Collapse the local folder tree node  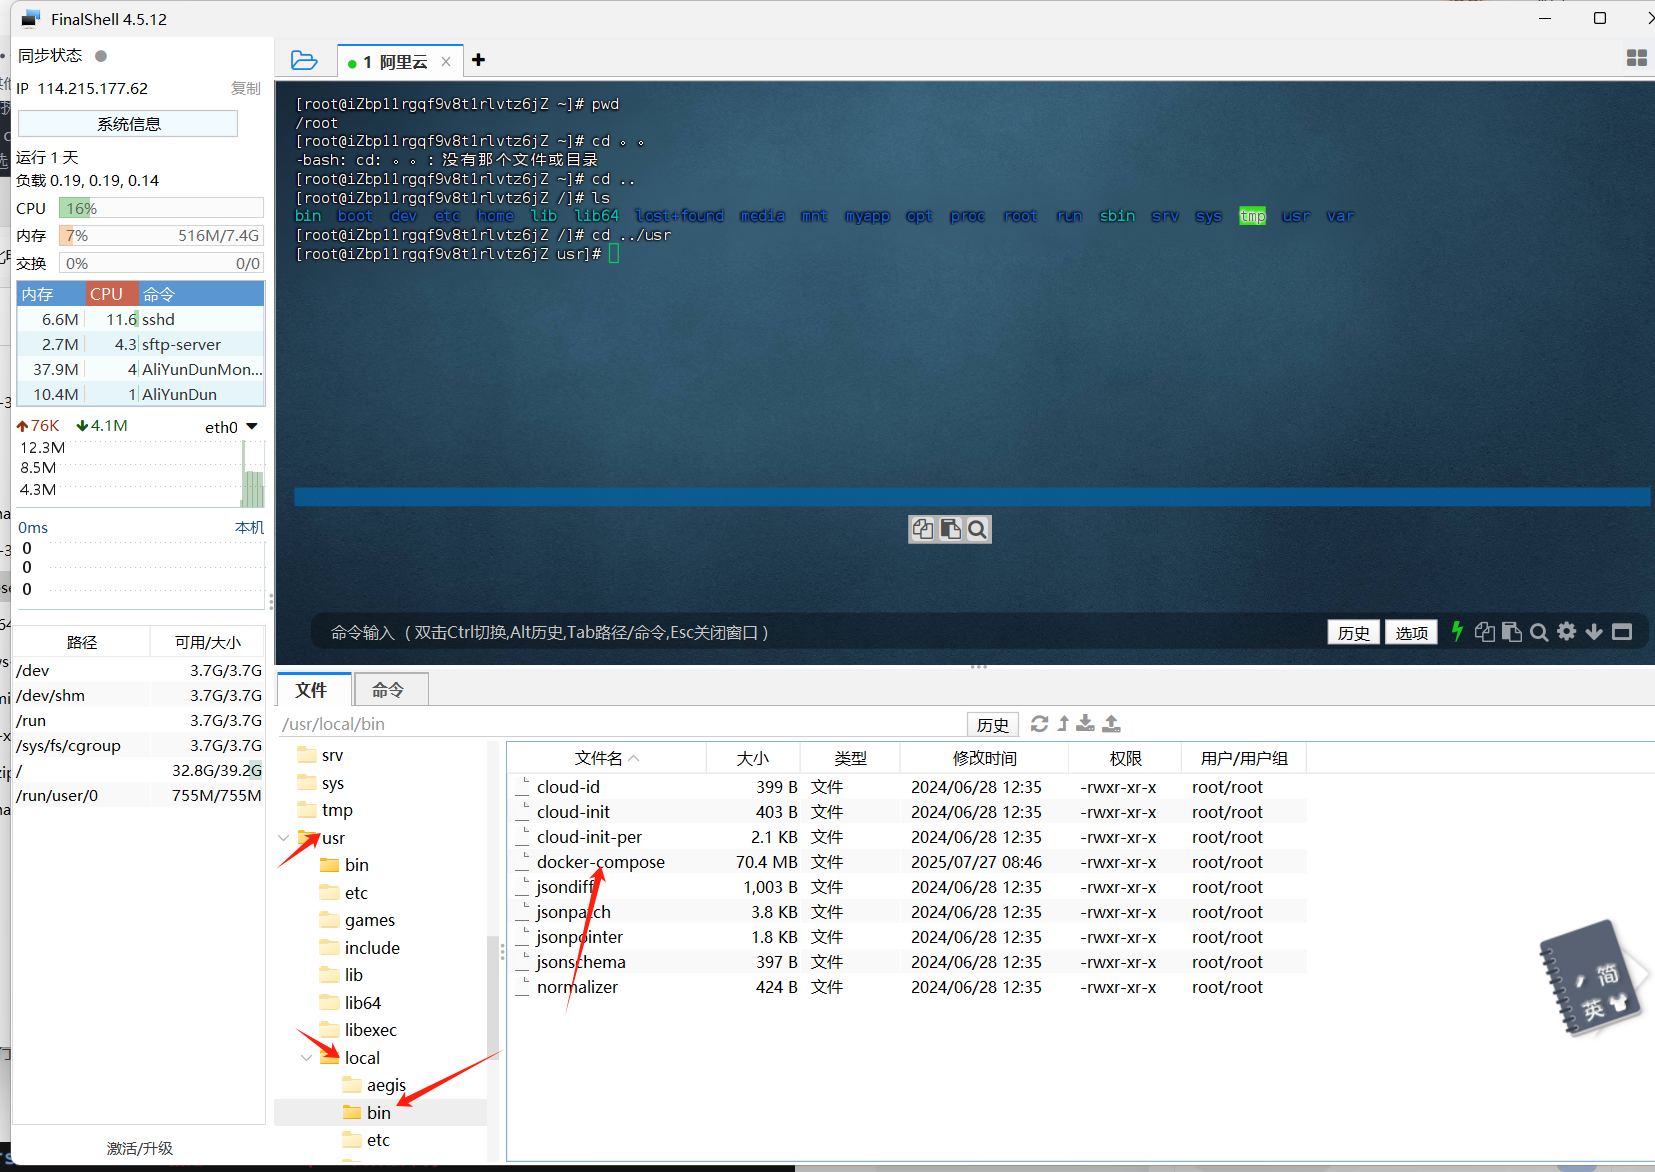(306, 1058)
